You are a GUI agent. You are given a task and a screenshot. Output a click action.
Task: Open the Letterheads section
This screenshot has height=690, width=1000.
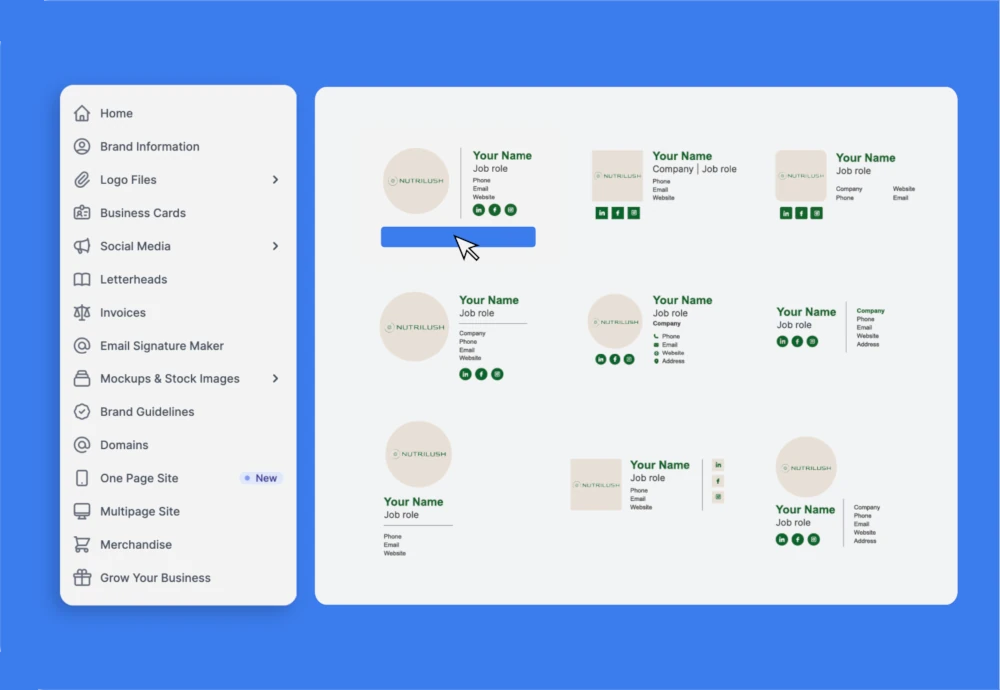[133, 280]
